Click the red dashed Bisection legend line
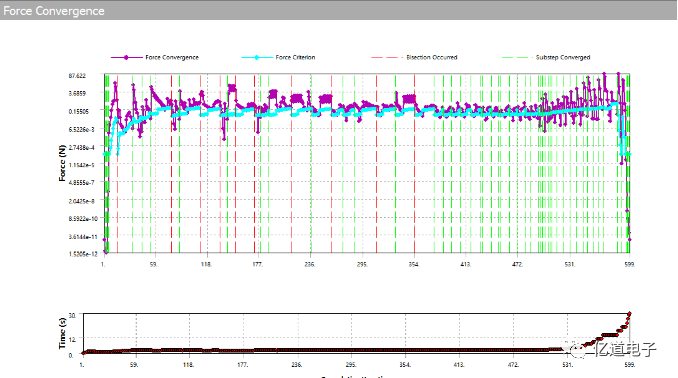 pos(386,58)
